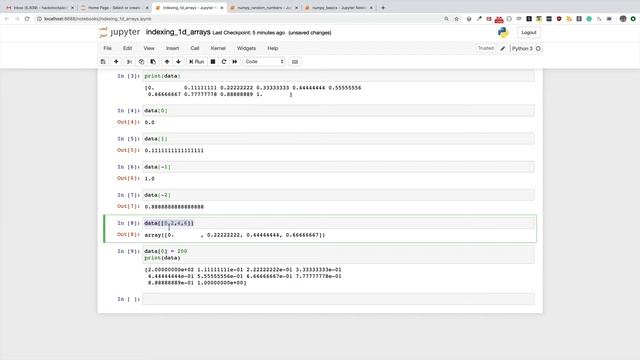Select the data[0] cell In [4]
The image size is (640, 360).
[338, 111]
